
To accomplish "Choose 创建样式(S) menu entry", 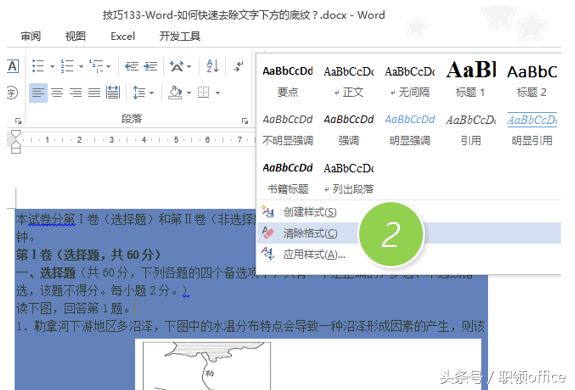I will click(409, 212).
